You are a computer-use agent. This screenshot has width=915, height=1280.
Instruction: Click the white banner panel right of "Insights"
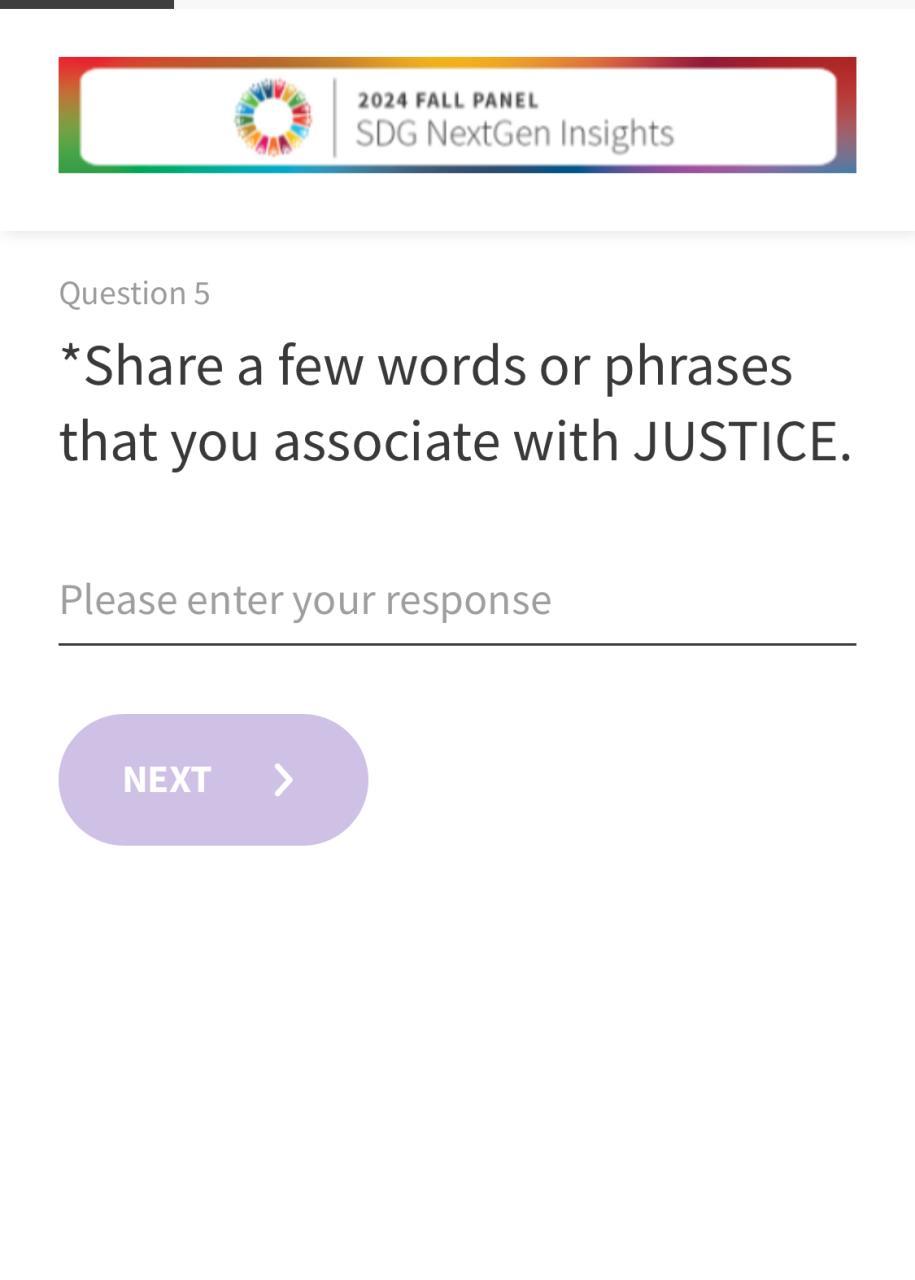click(x=755, y=117)
